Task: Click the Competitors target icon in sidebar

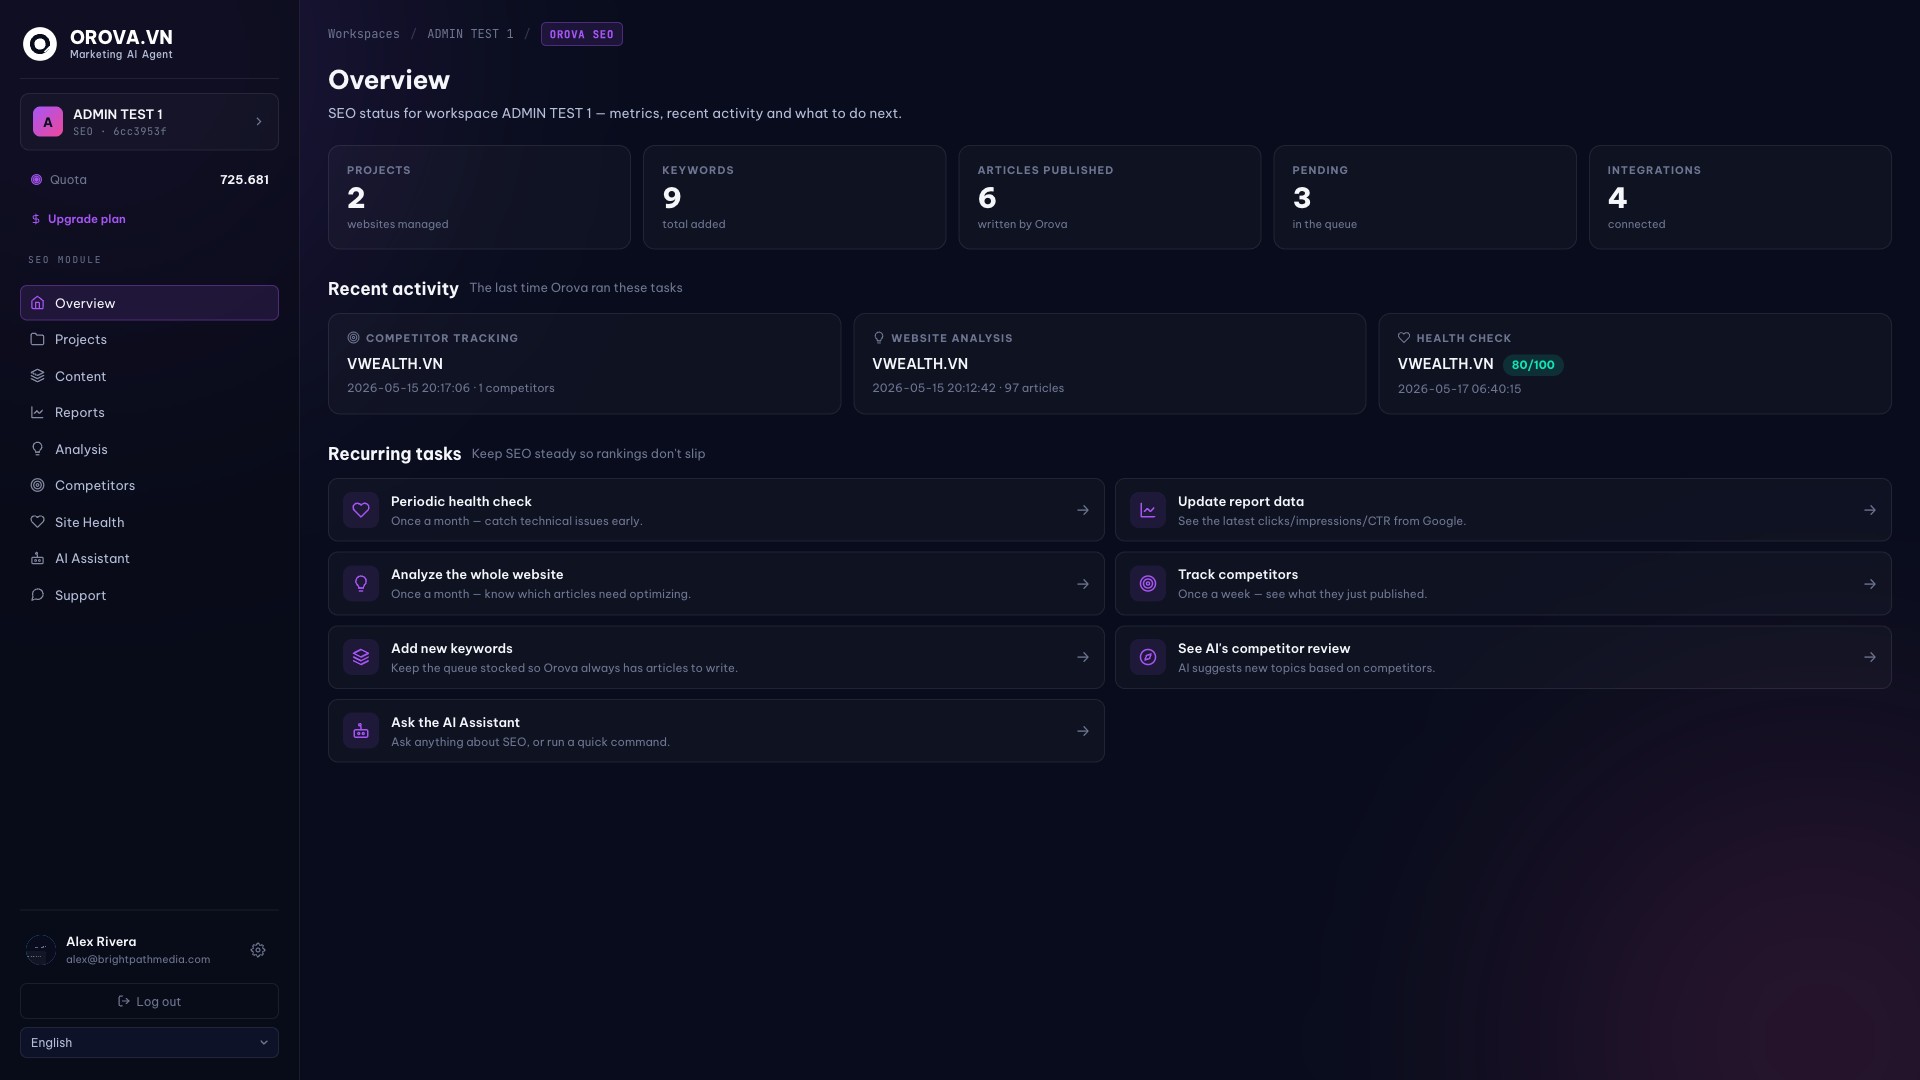Action: point(37,485)
